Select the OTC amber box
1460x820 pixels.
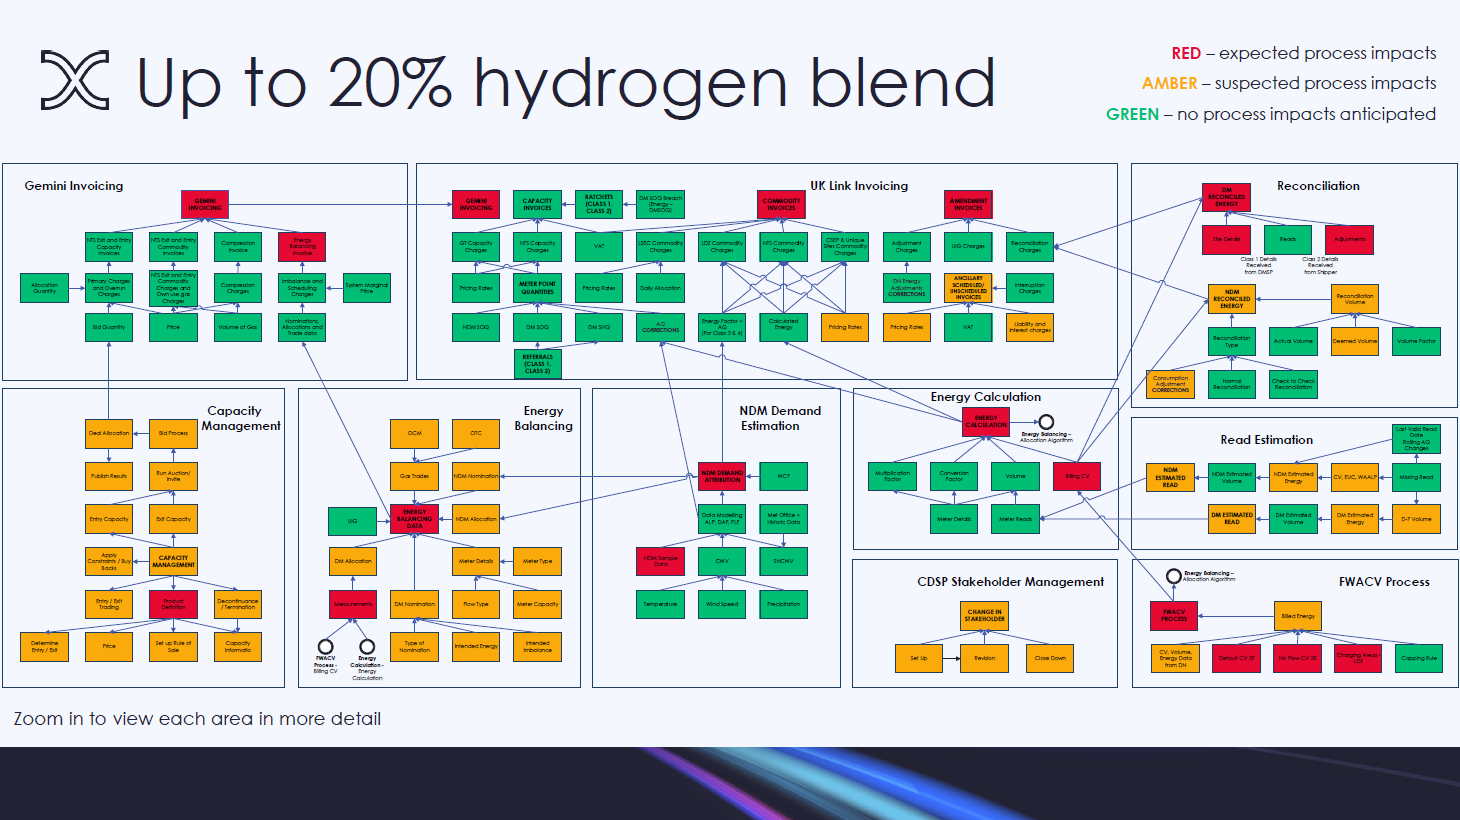tap(476, 433)
